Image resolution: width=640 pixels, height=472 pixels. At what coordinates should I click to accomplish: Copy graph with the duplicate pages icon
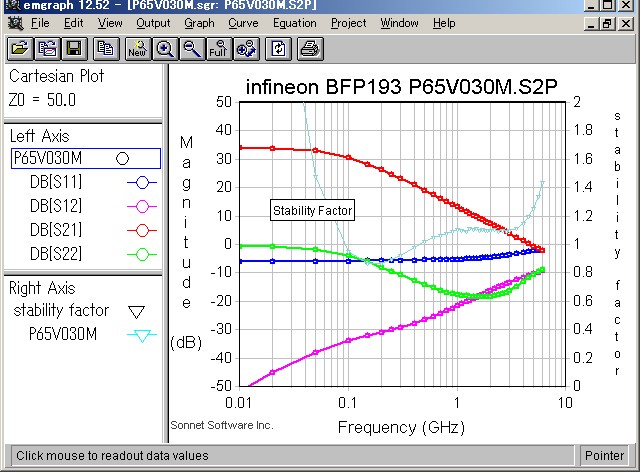click(x=106, y=49)
